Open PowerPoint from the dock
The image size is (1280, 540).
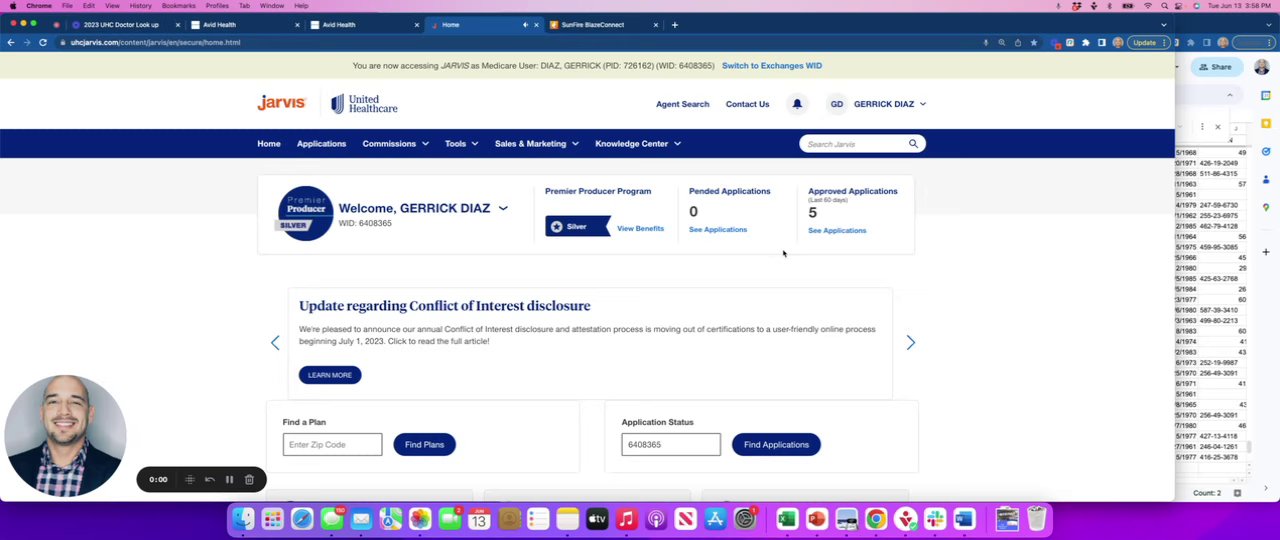816,519
